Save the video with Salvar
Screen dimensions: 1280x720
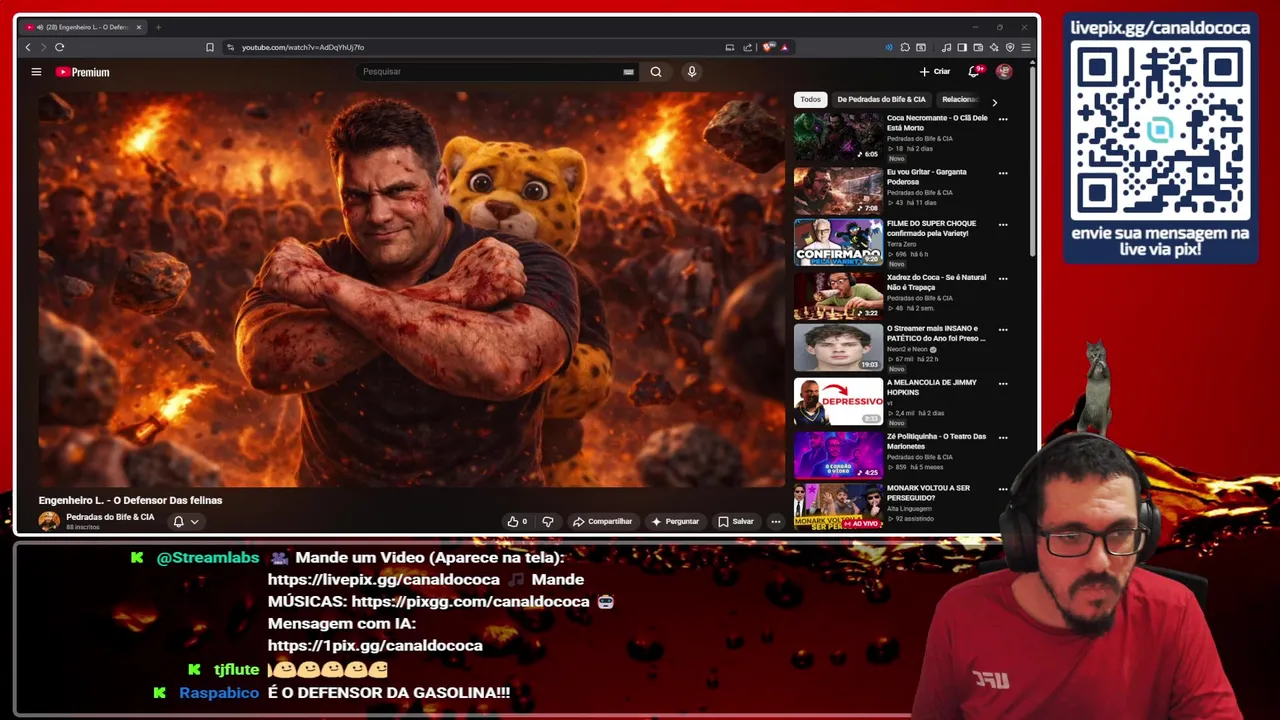[735, 521]
